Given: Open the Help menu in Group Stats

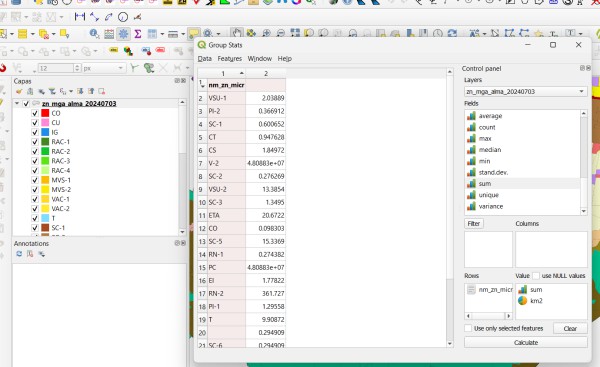Looking at the screenshot, I should 285,59.
